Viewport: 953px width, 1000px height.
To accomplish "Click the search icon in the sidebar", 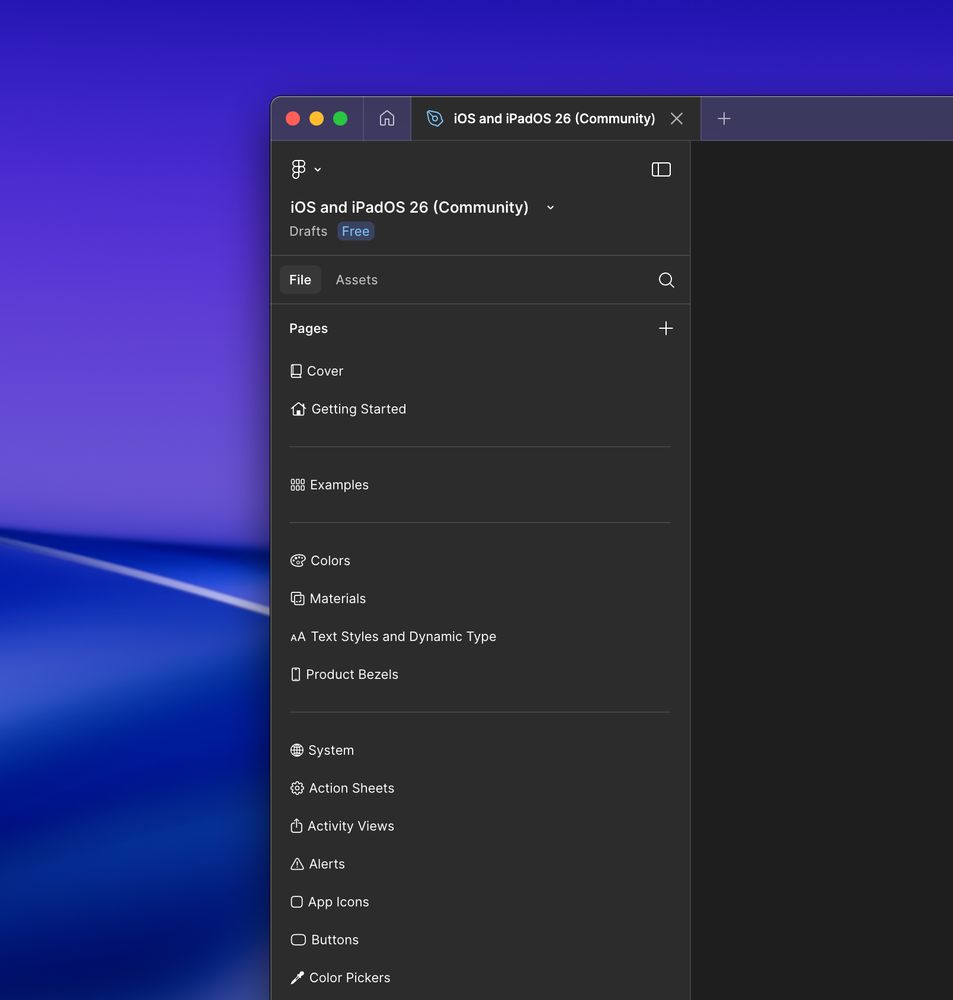I will pyautogui.click(x=666, y=280).
